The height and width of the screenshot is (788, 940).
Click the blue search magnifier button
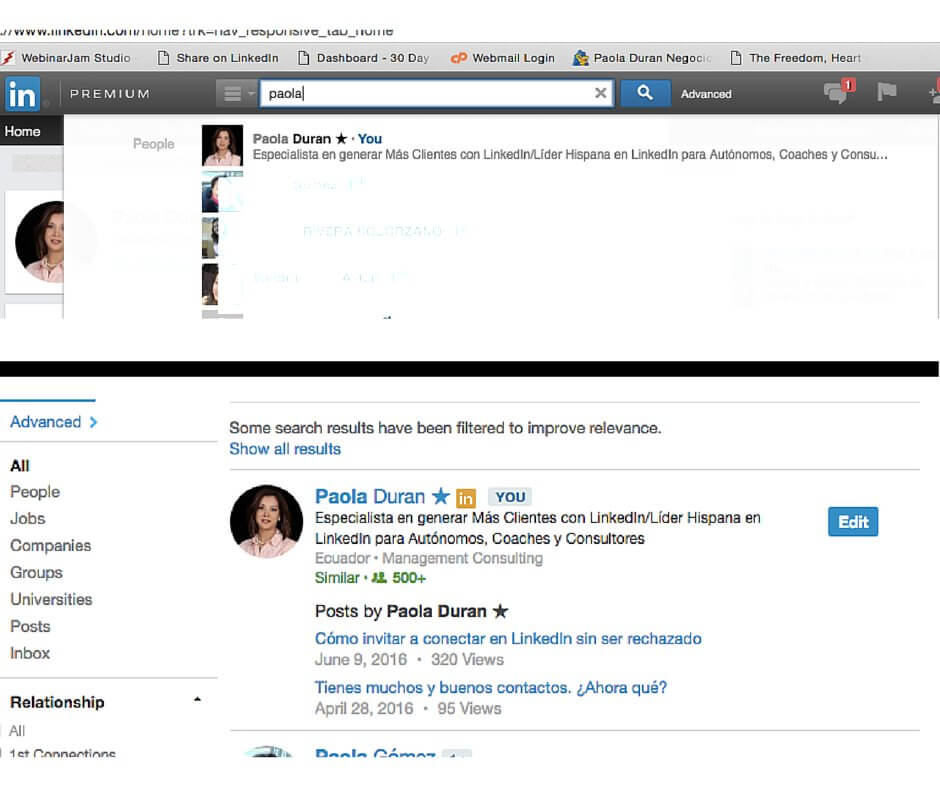[645, 94]
